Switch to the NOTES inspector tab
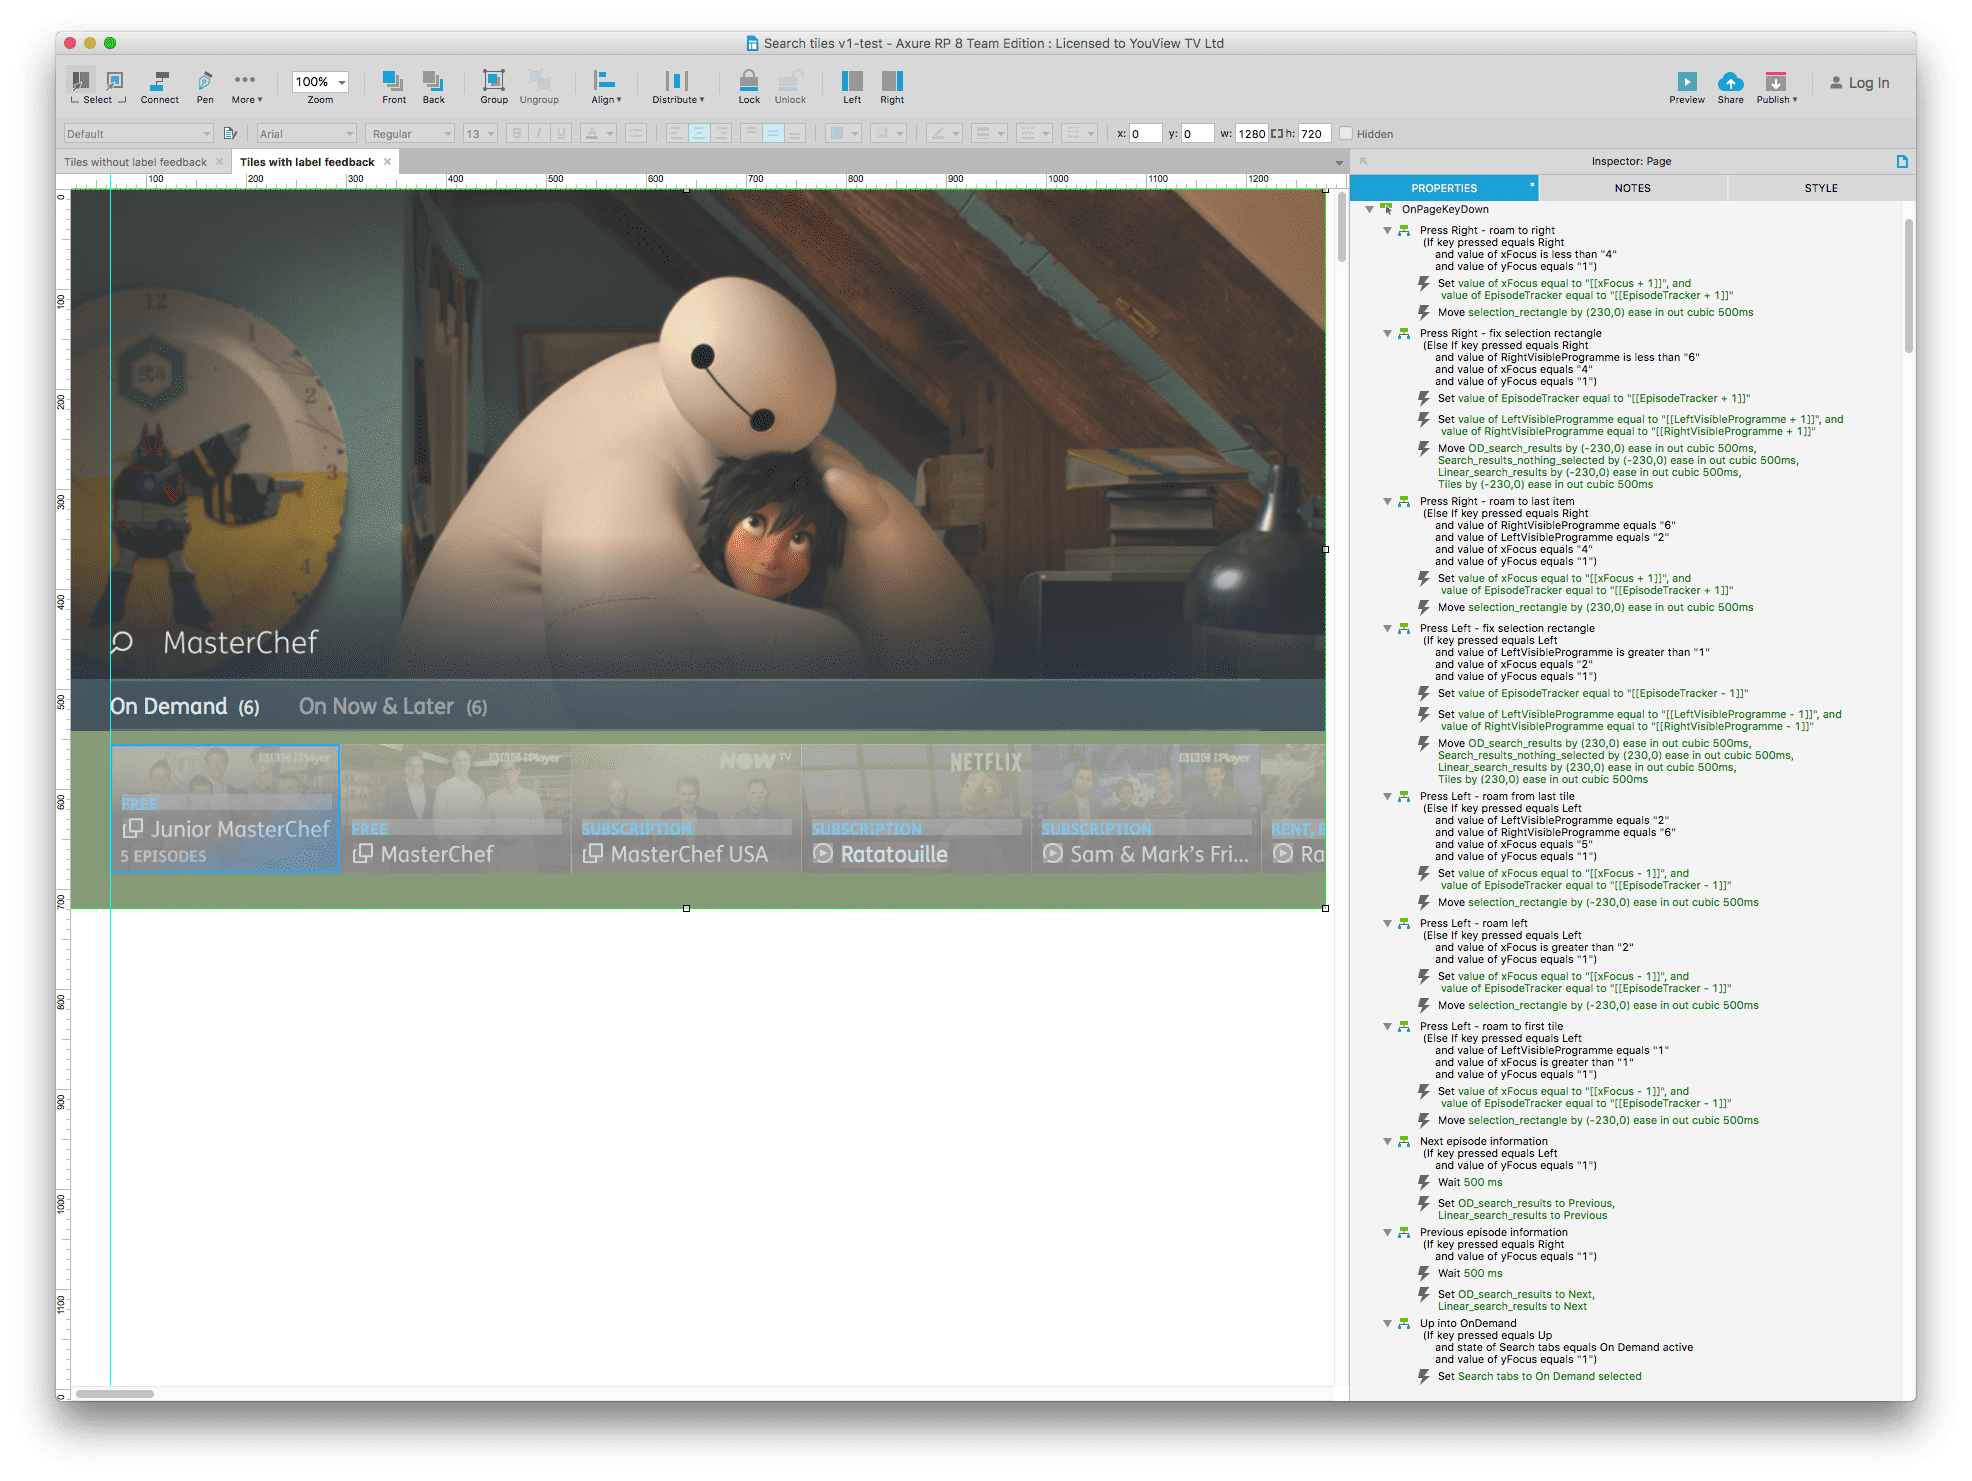 click(1632, 188)
